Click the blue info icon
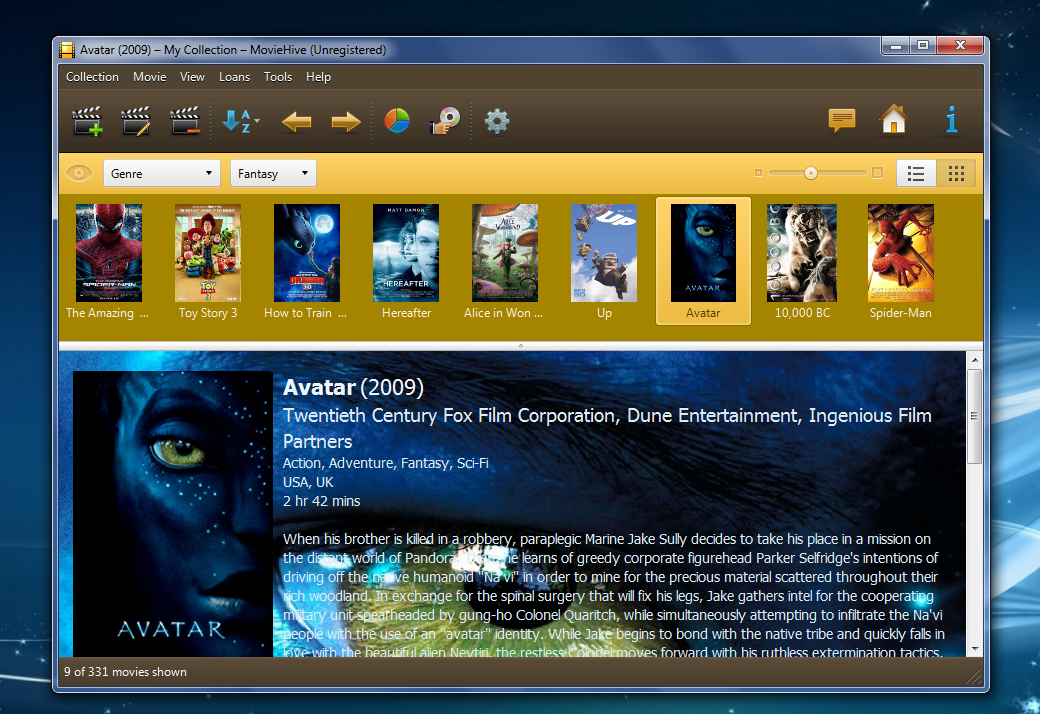This screenshot has height=714, width=1040. (952, 119)
